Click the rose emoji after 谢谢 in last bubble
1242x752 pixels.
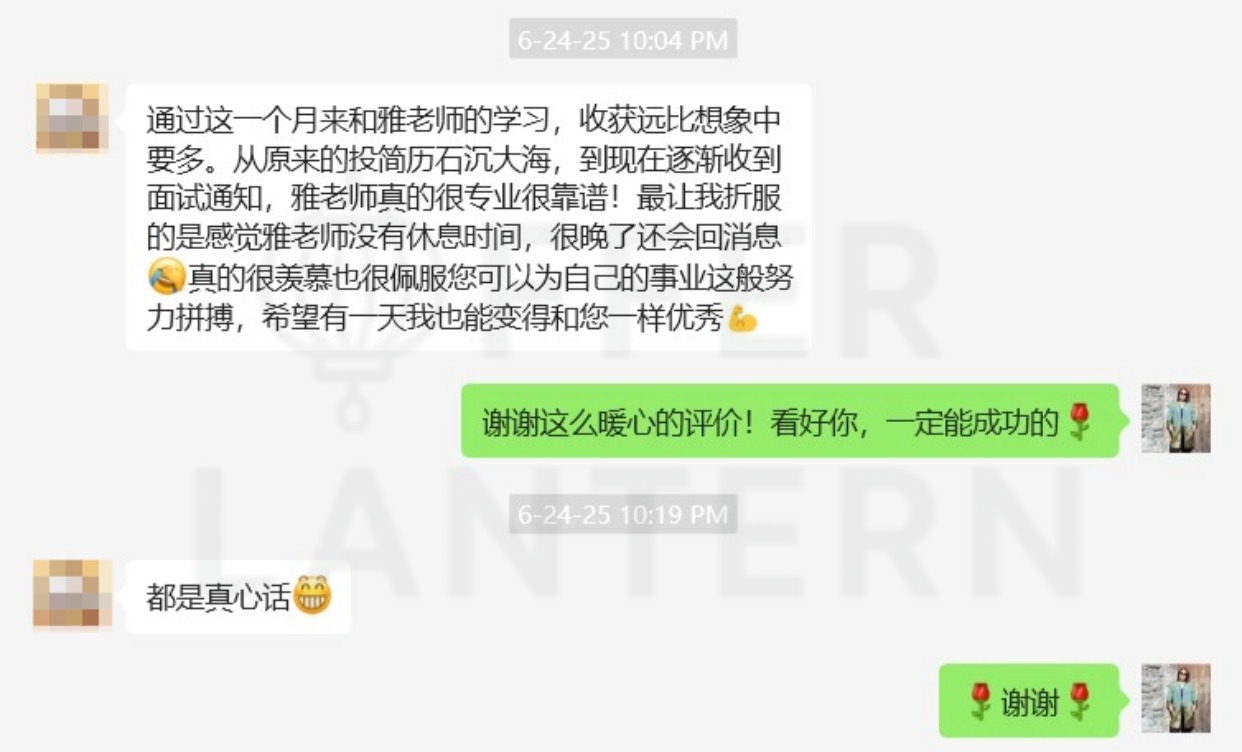point(1078,702)
